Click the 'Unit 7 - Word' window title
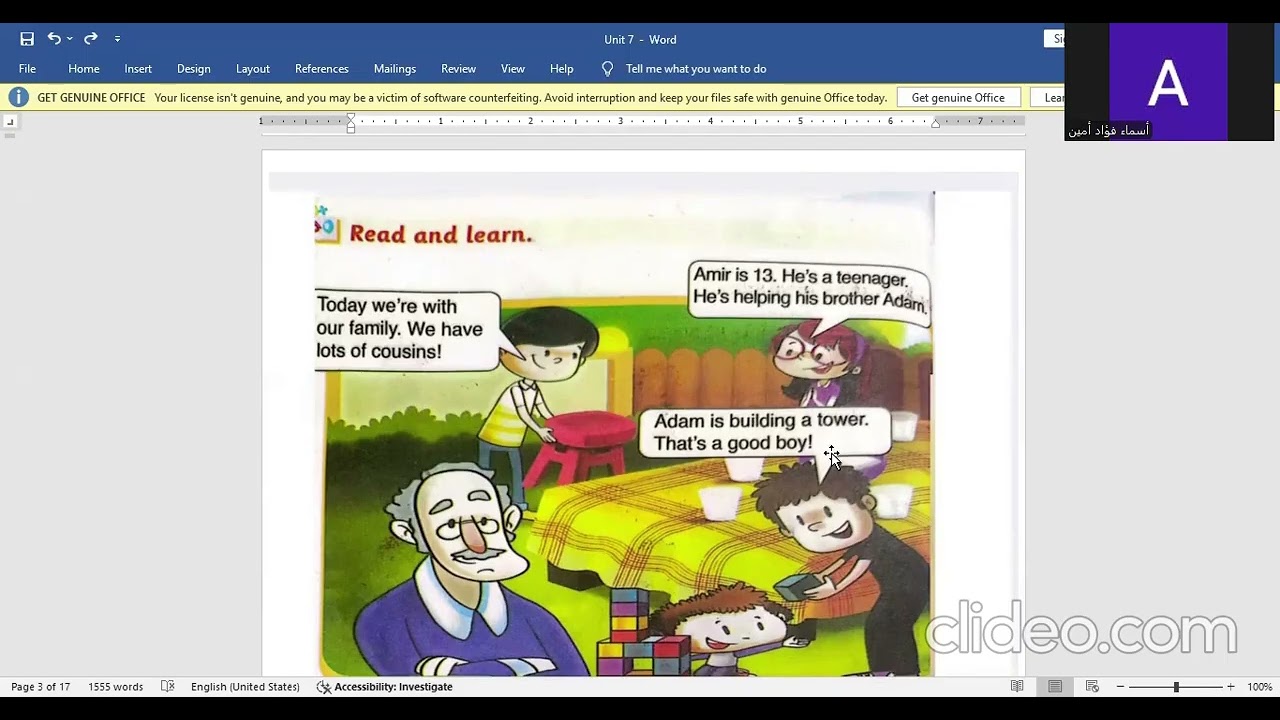 coord(640,39)
